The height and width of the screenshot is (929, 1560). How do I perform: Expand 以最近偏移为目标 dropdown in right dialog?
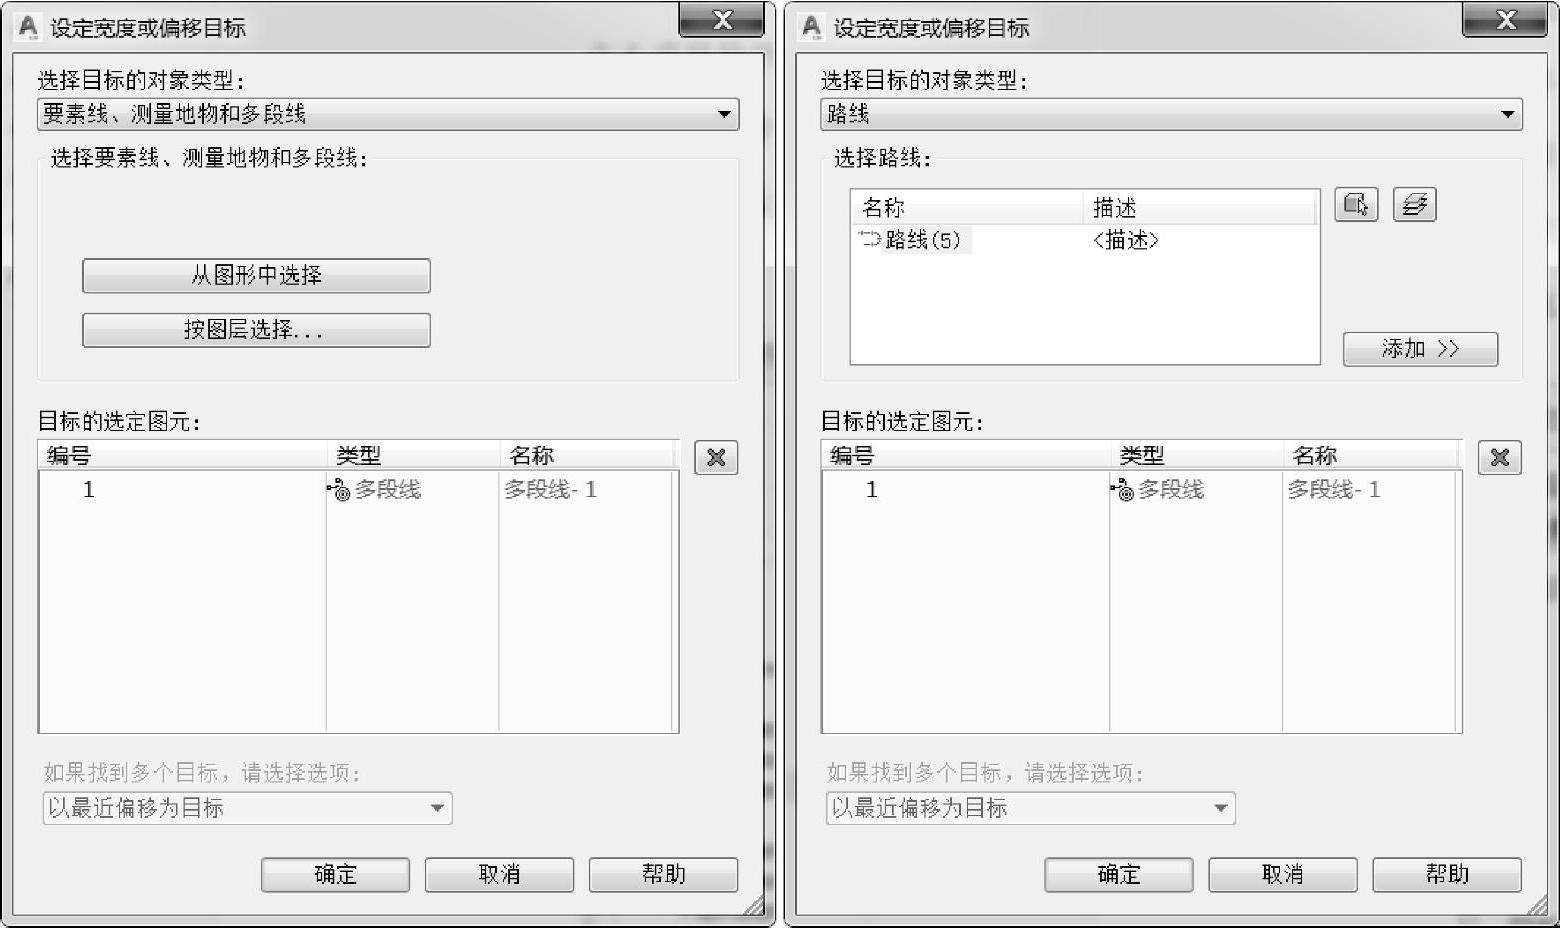tap(1030, 808)
